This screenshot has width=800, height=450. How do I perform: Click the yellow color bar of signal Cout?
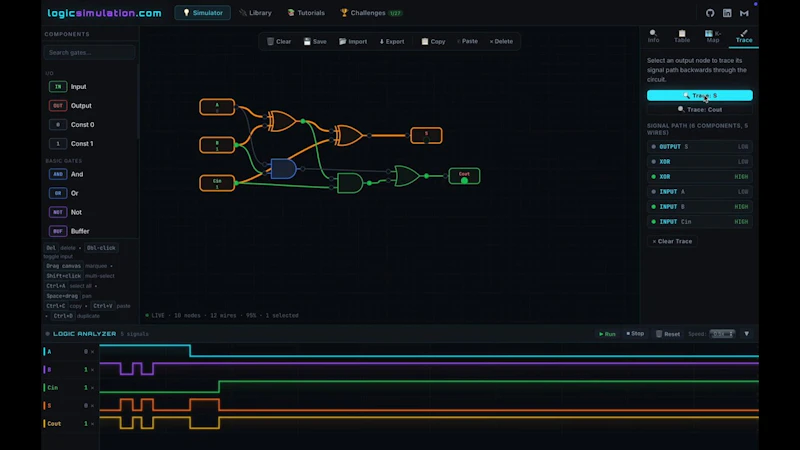pyautogui.click(x=44, y=423)
